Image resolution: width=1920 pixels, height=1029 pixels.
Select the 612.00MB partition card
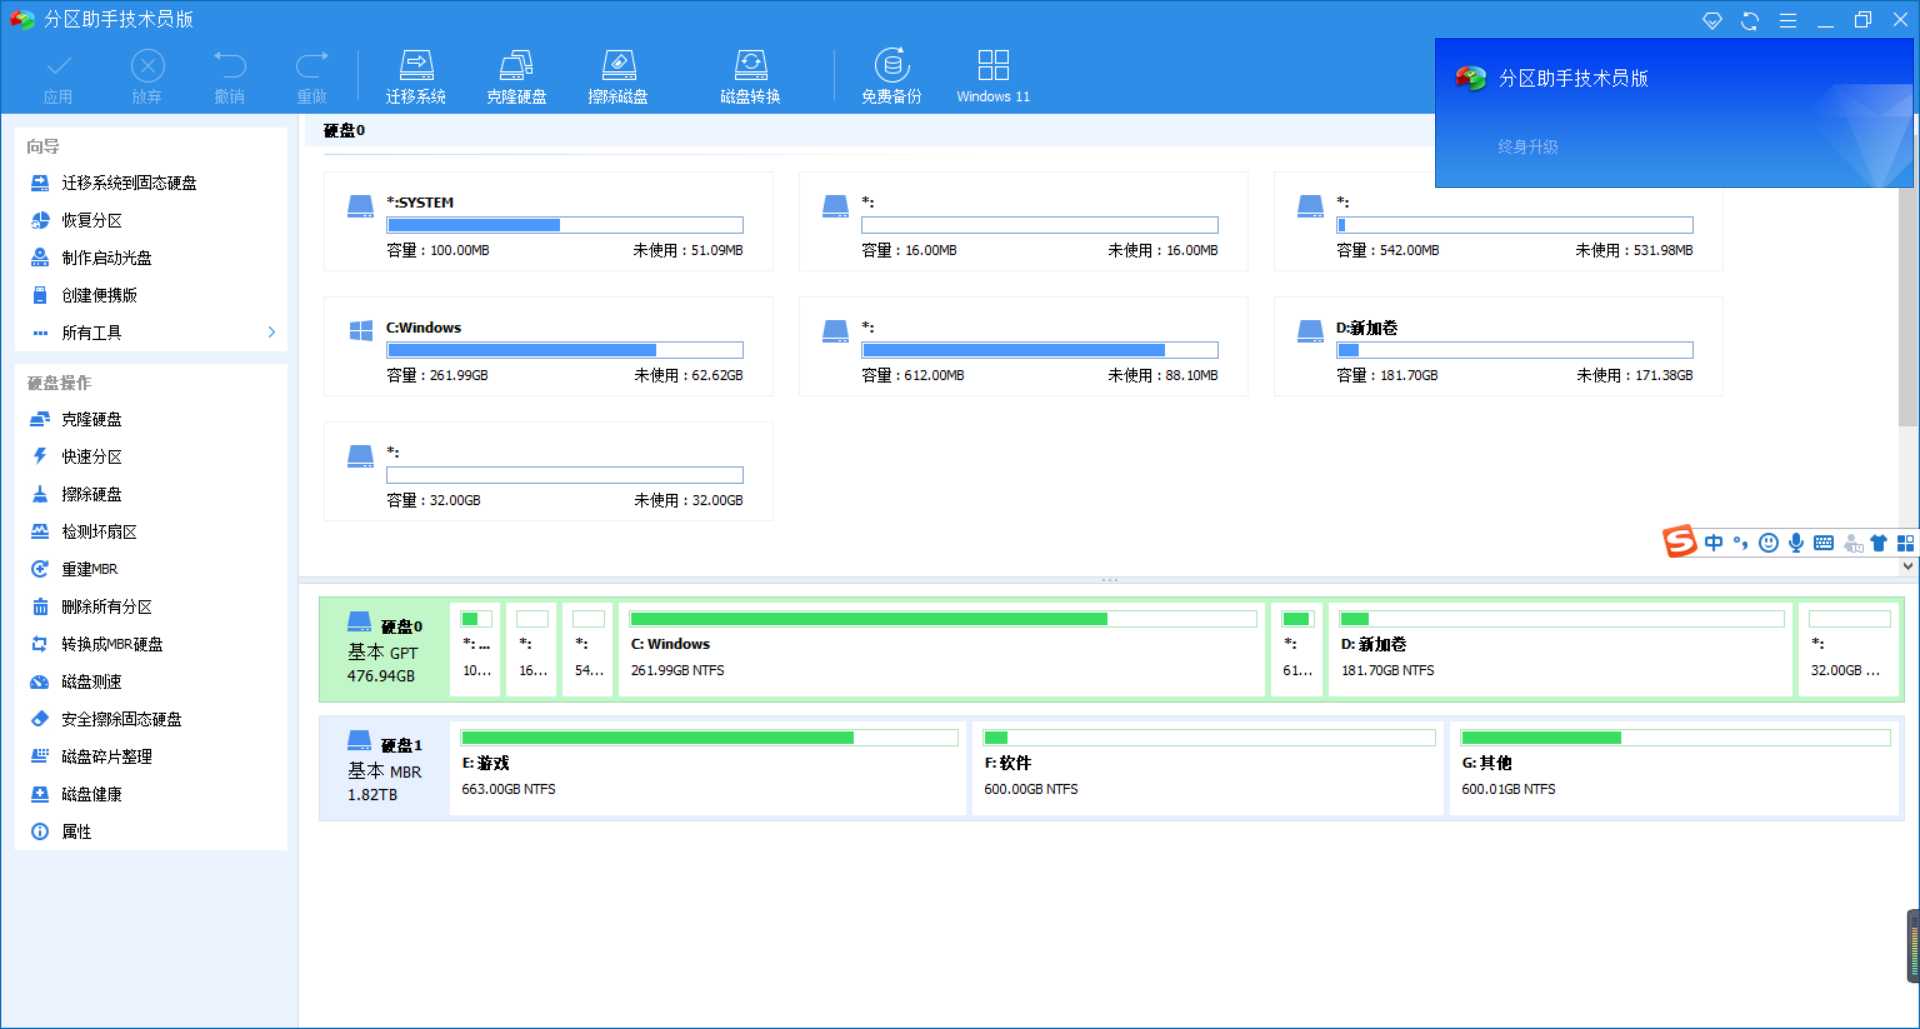1023,346
